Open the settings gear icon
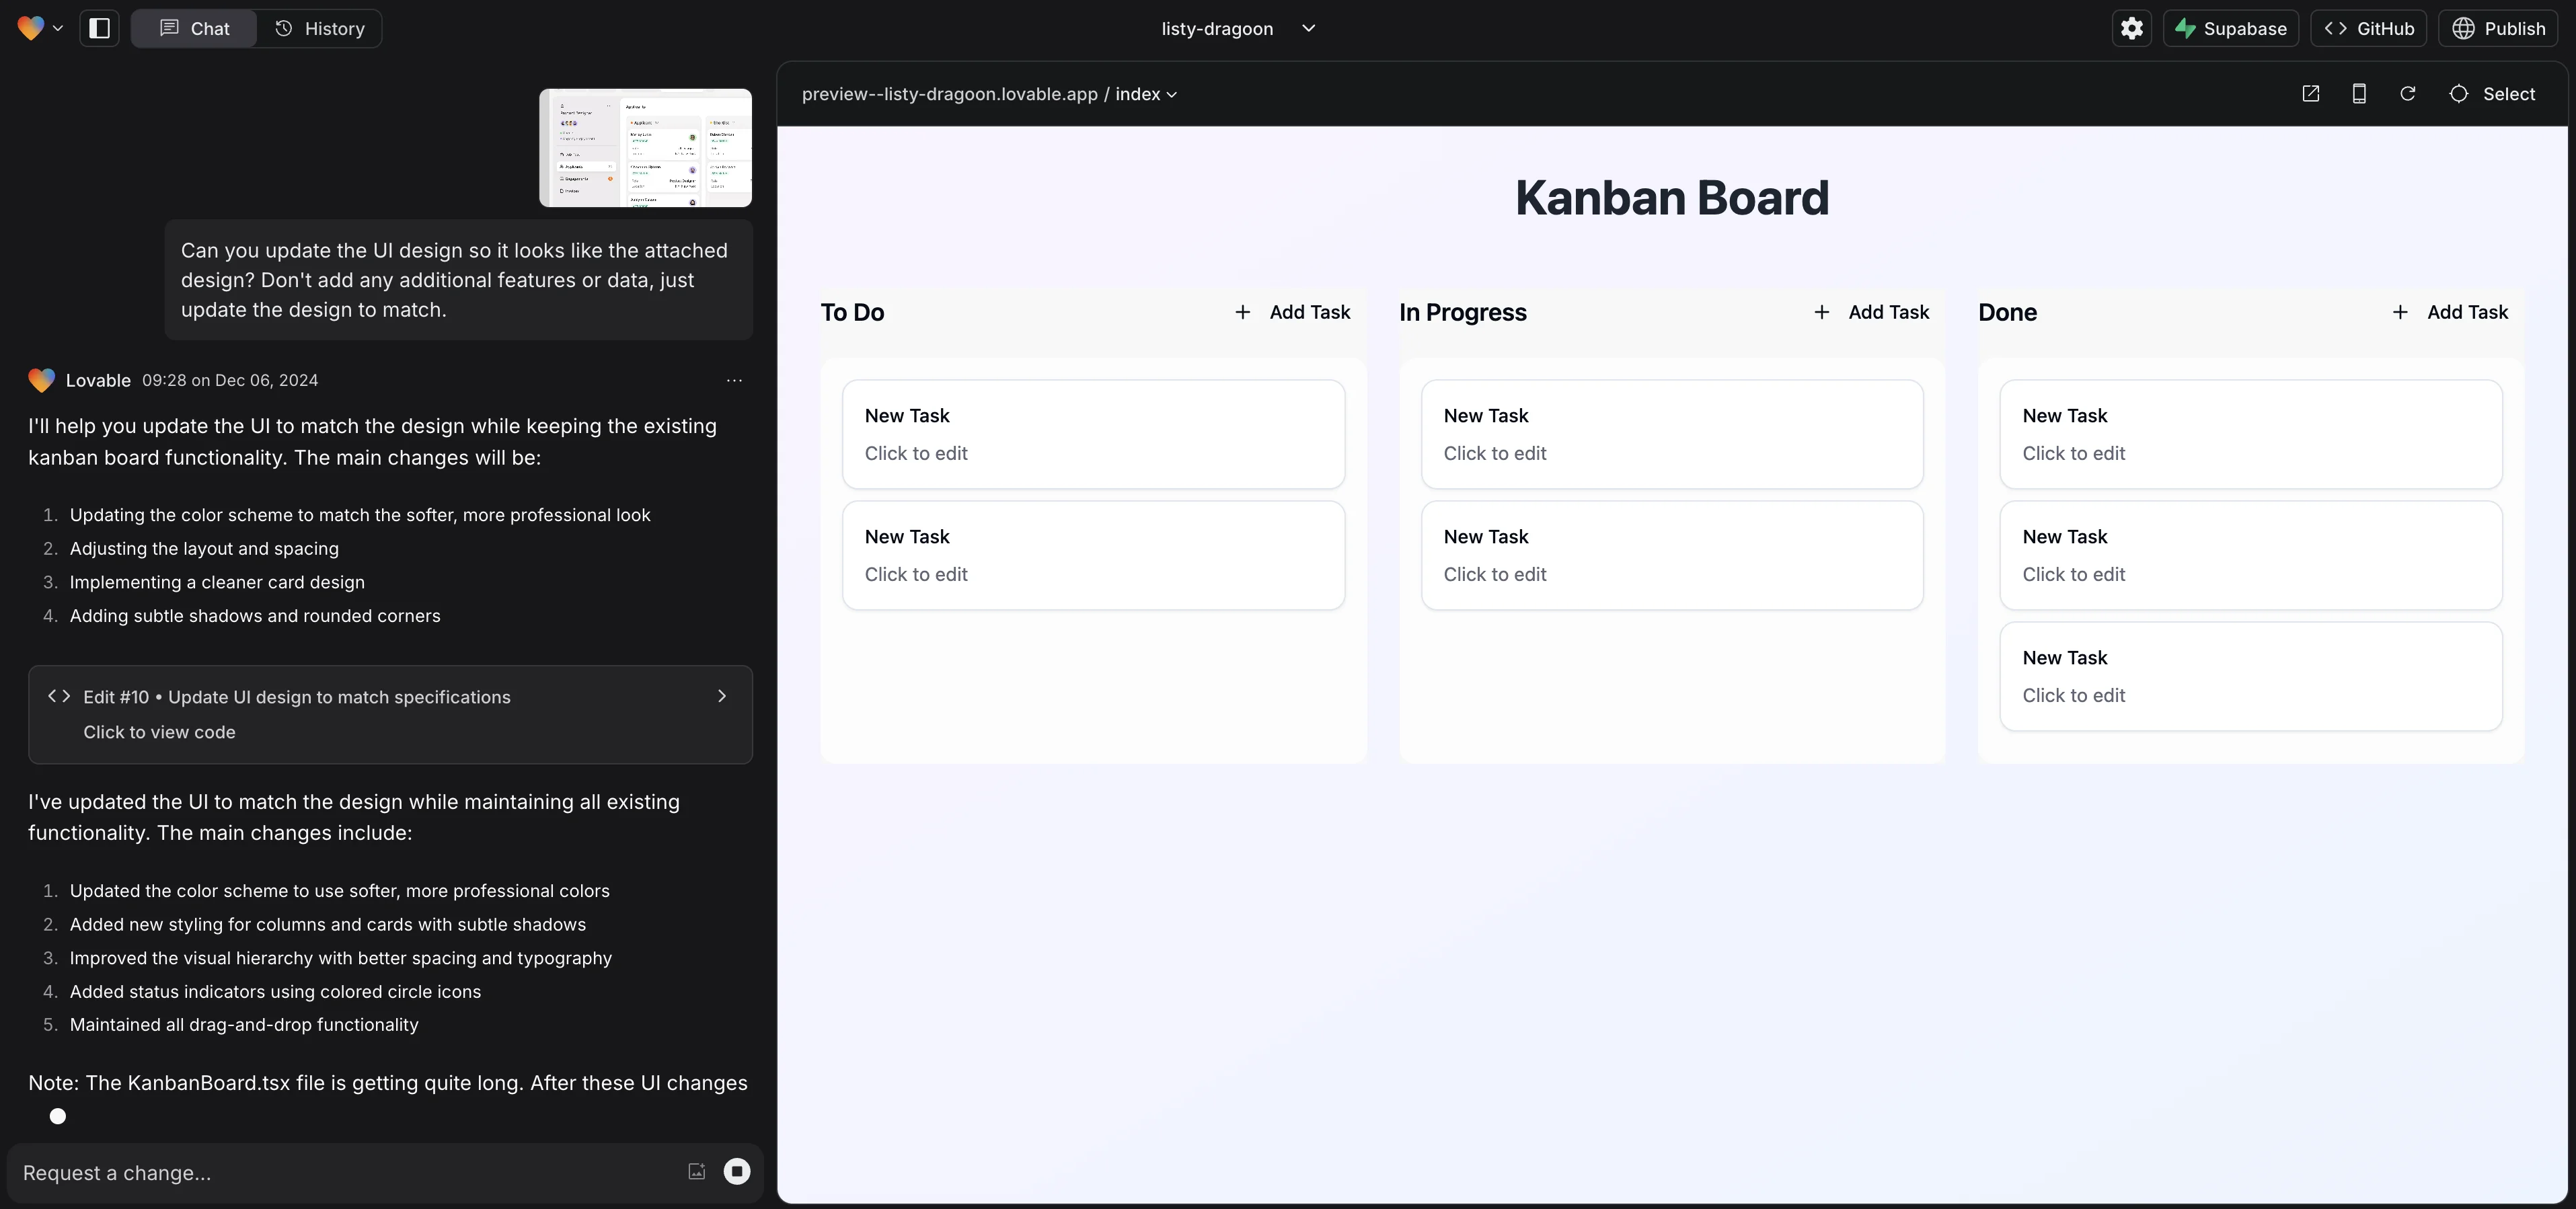Screen dimensions: 2576x1209 pyautogui.click(x=2131, y=28)
